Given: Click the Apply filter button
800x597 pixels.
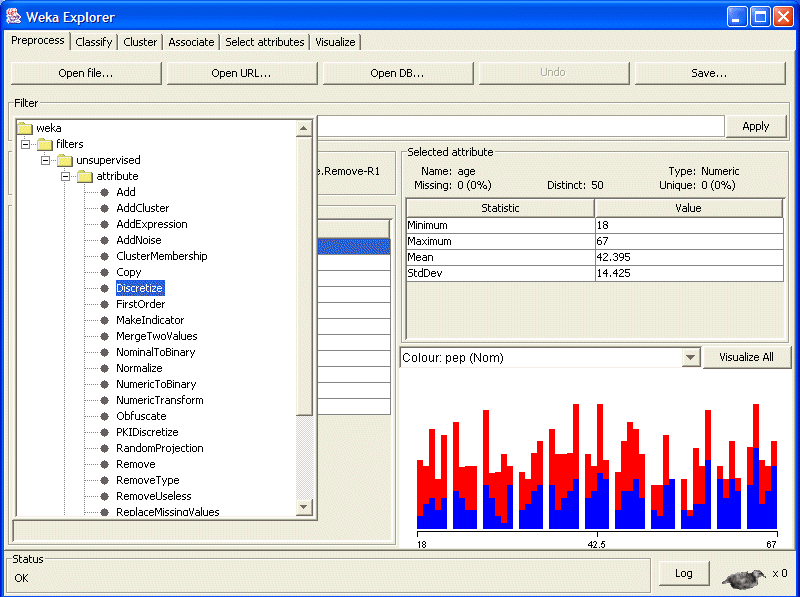Looking at the screenshot, I should (755, 126).
